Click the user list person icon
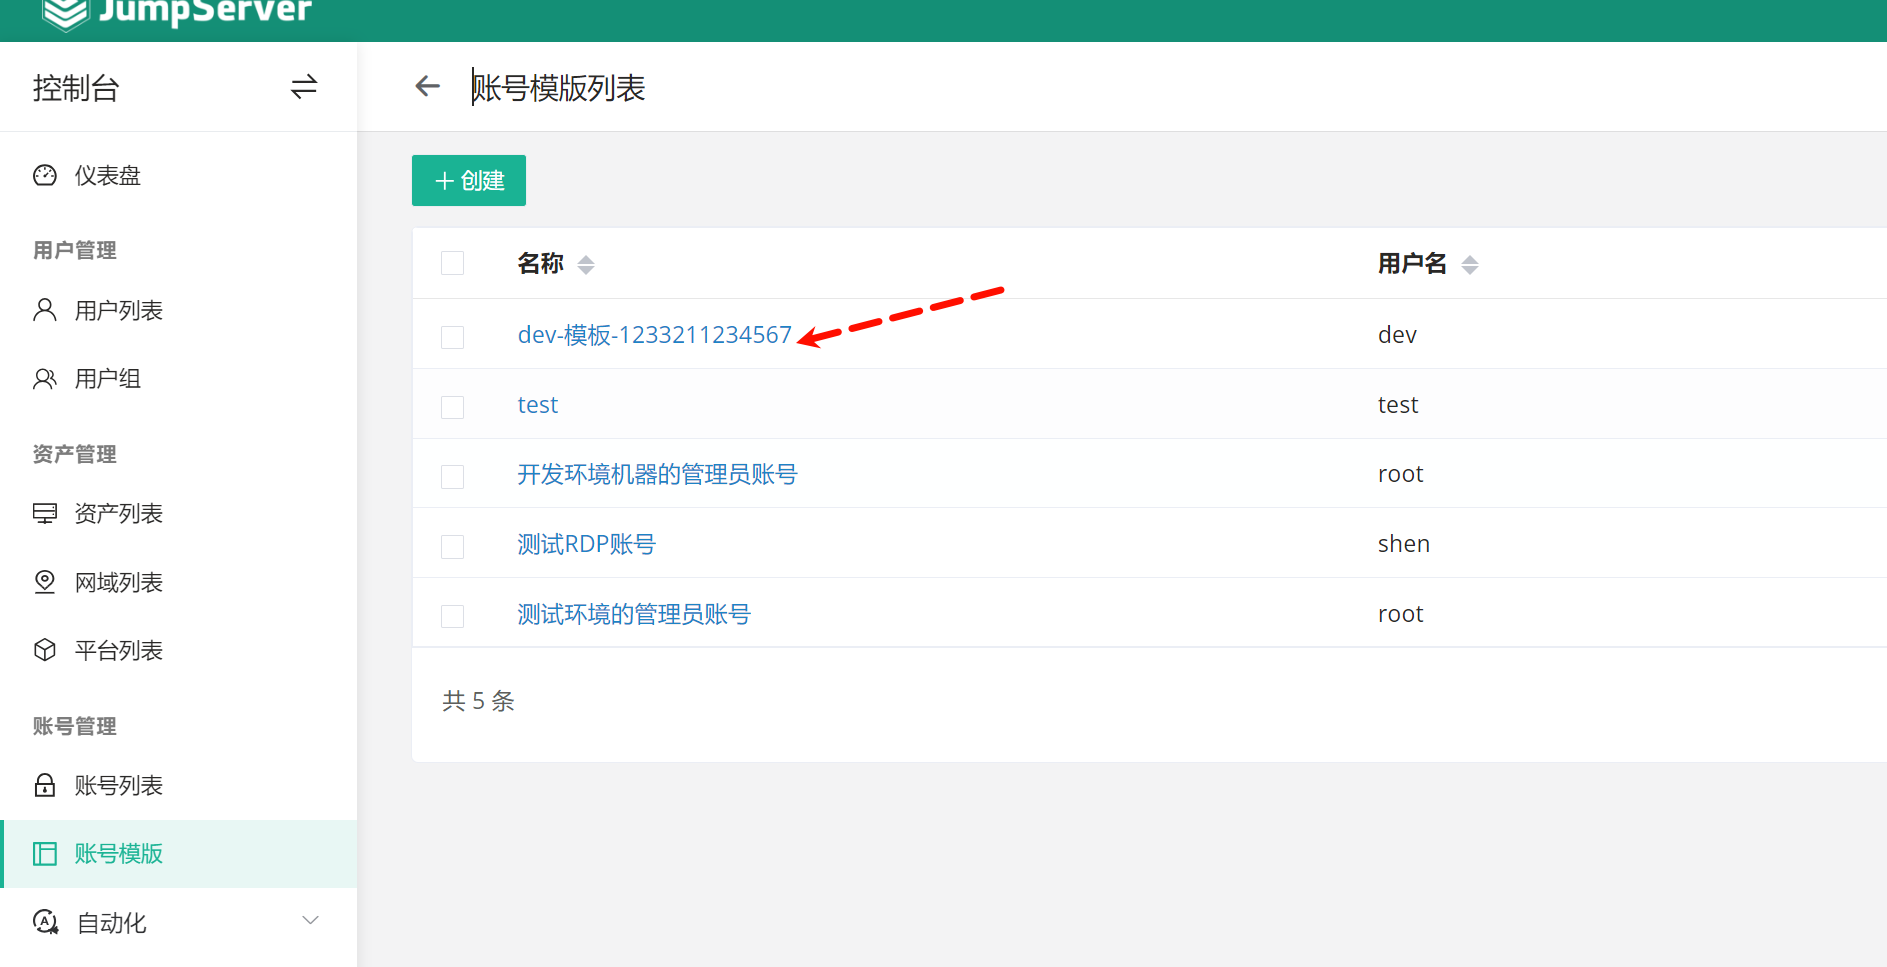The width and height of the screenshot is (1887, 967). 45,310
